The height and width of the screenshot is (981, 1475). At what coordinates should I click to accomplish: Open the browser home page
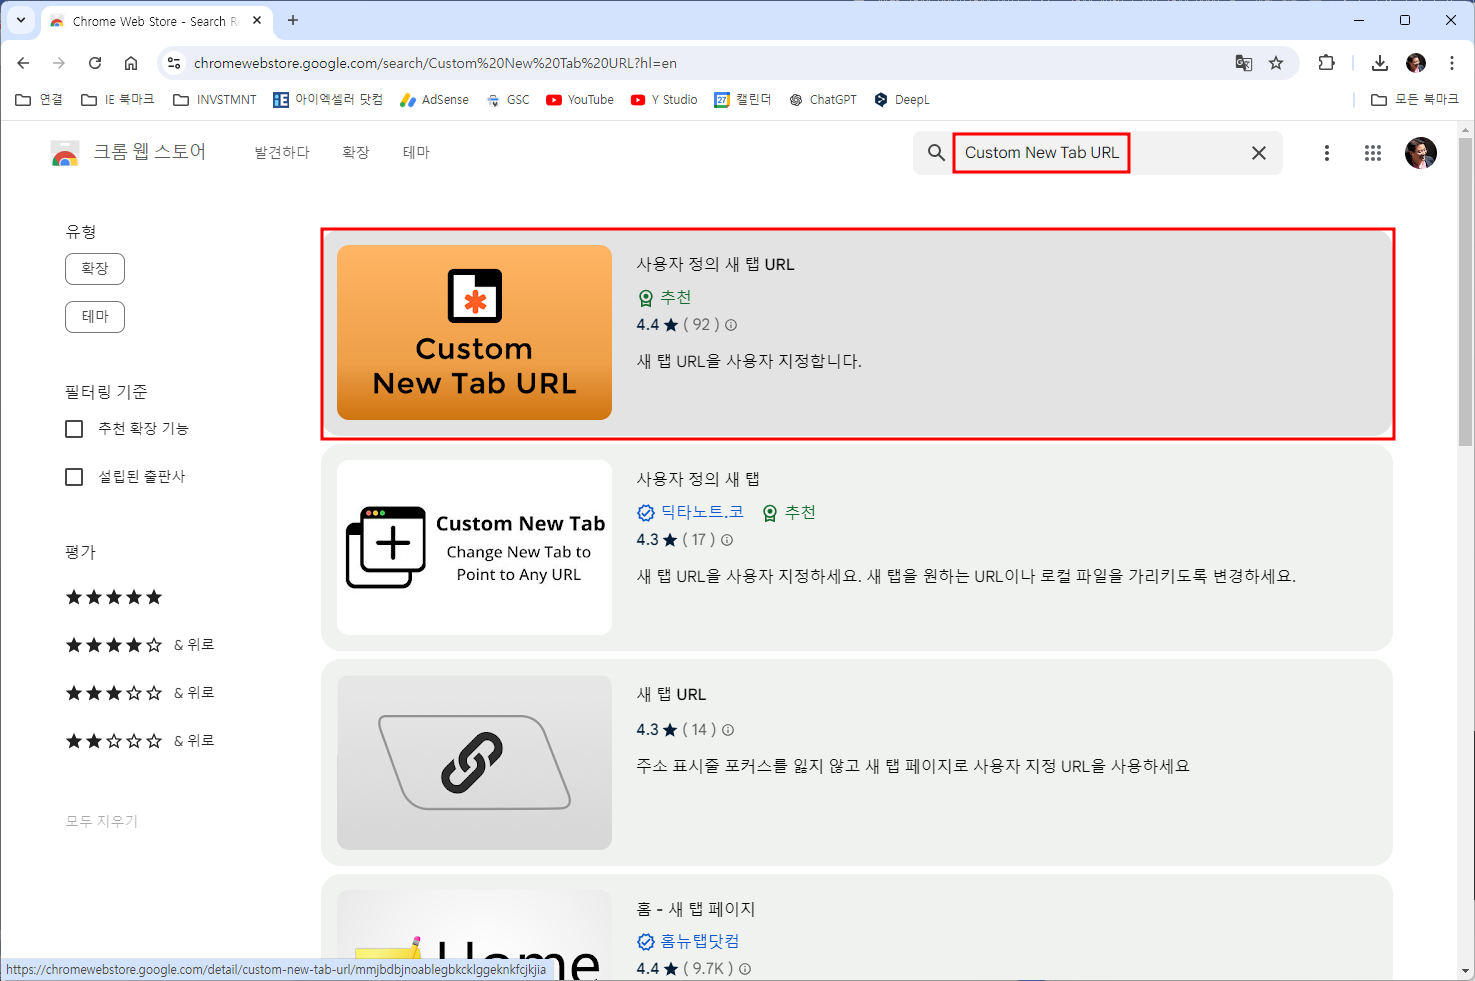(131, 63)
